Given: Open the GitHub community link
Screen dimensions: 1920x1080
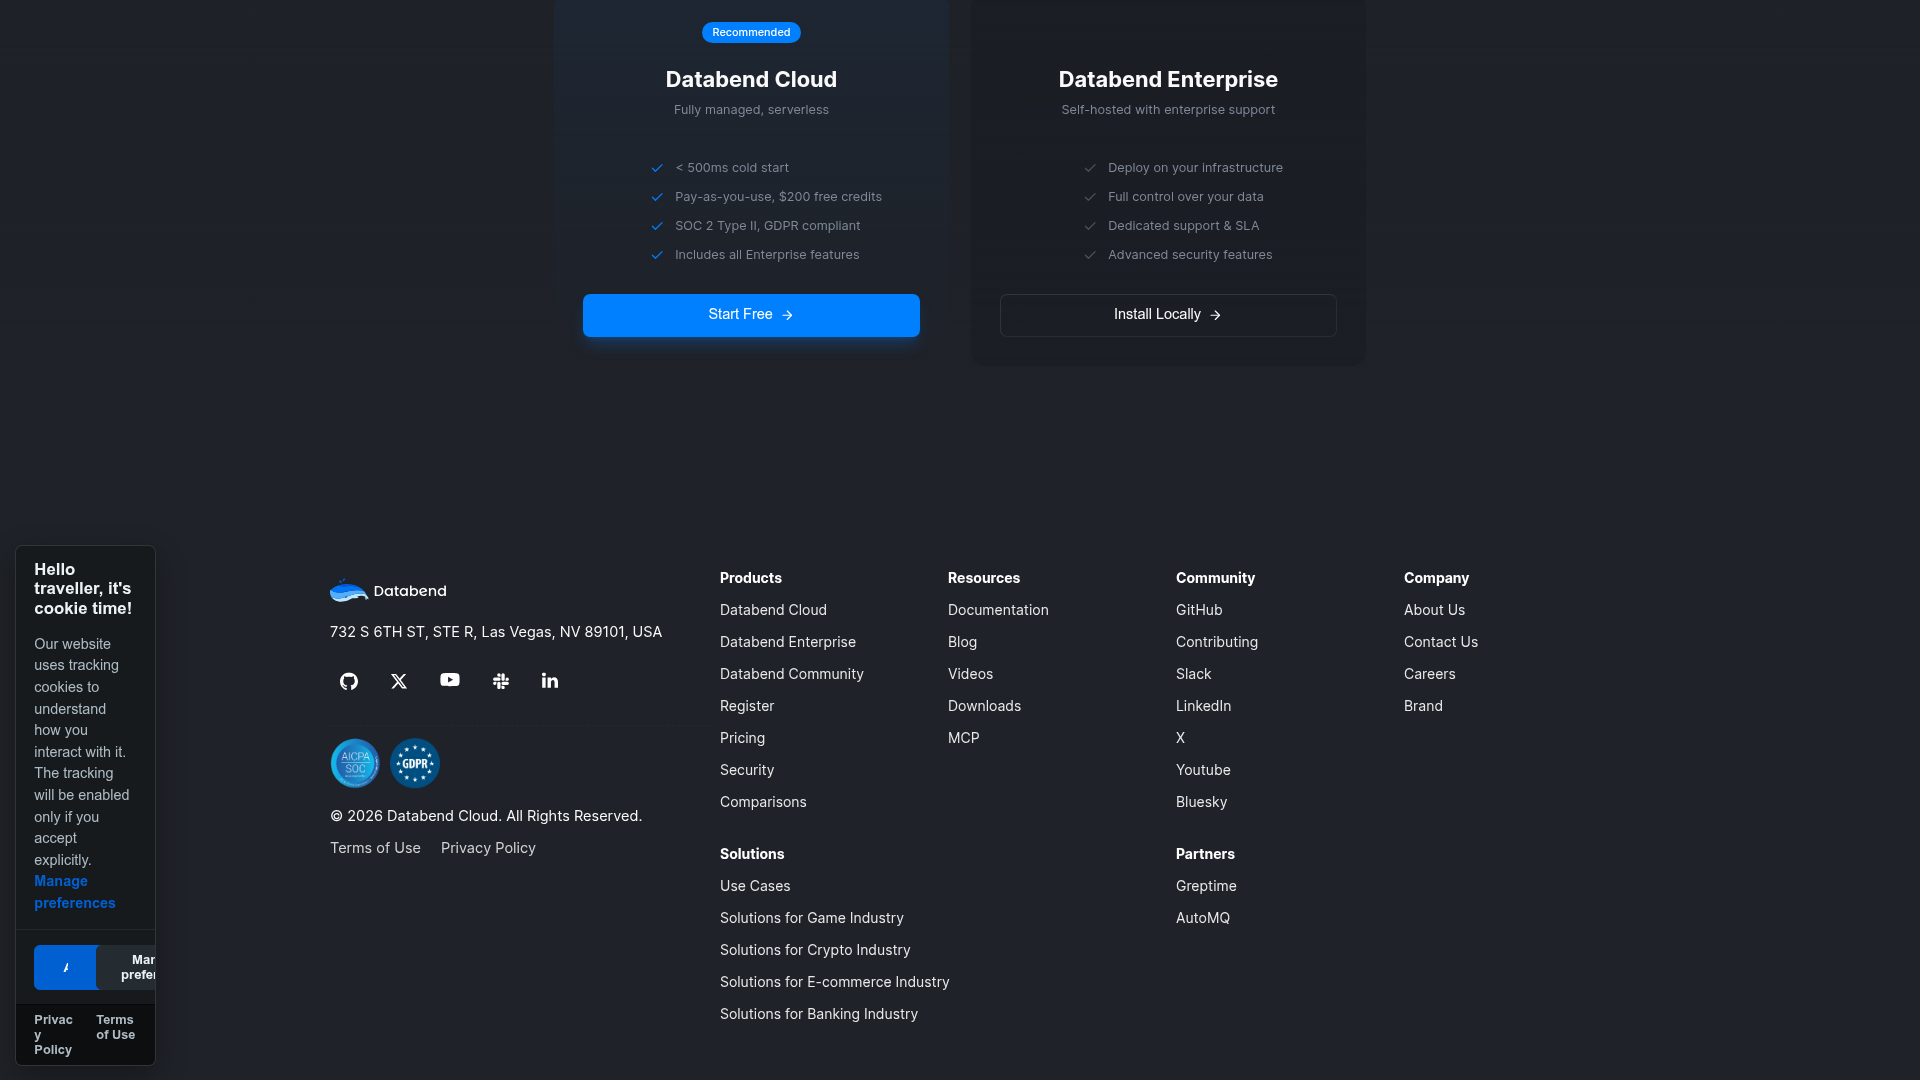Looking at the screenshot, I should (1199, 610).
